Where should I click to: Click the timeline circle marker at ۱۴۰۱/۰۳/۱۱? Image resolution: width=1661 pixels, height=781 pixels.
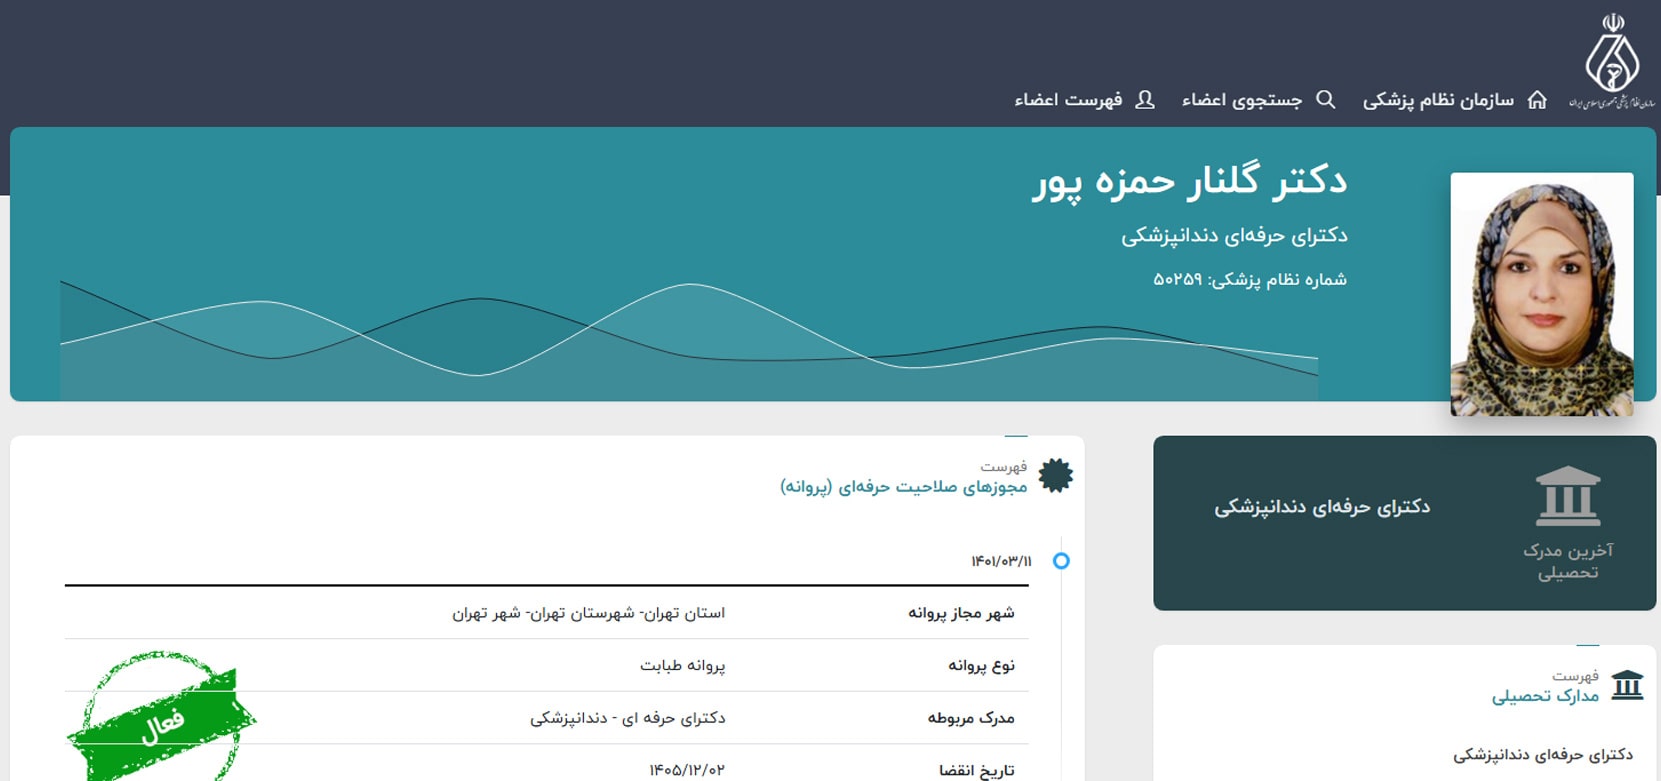1061,561
